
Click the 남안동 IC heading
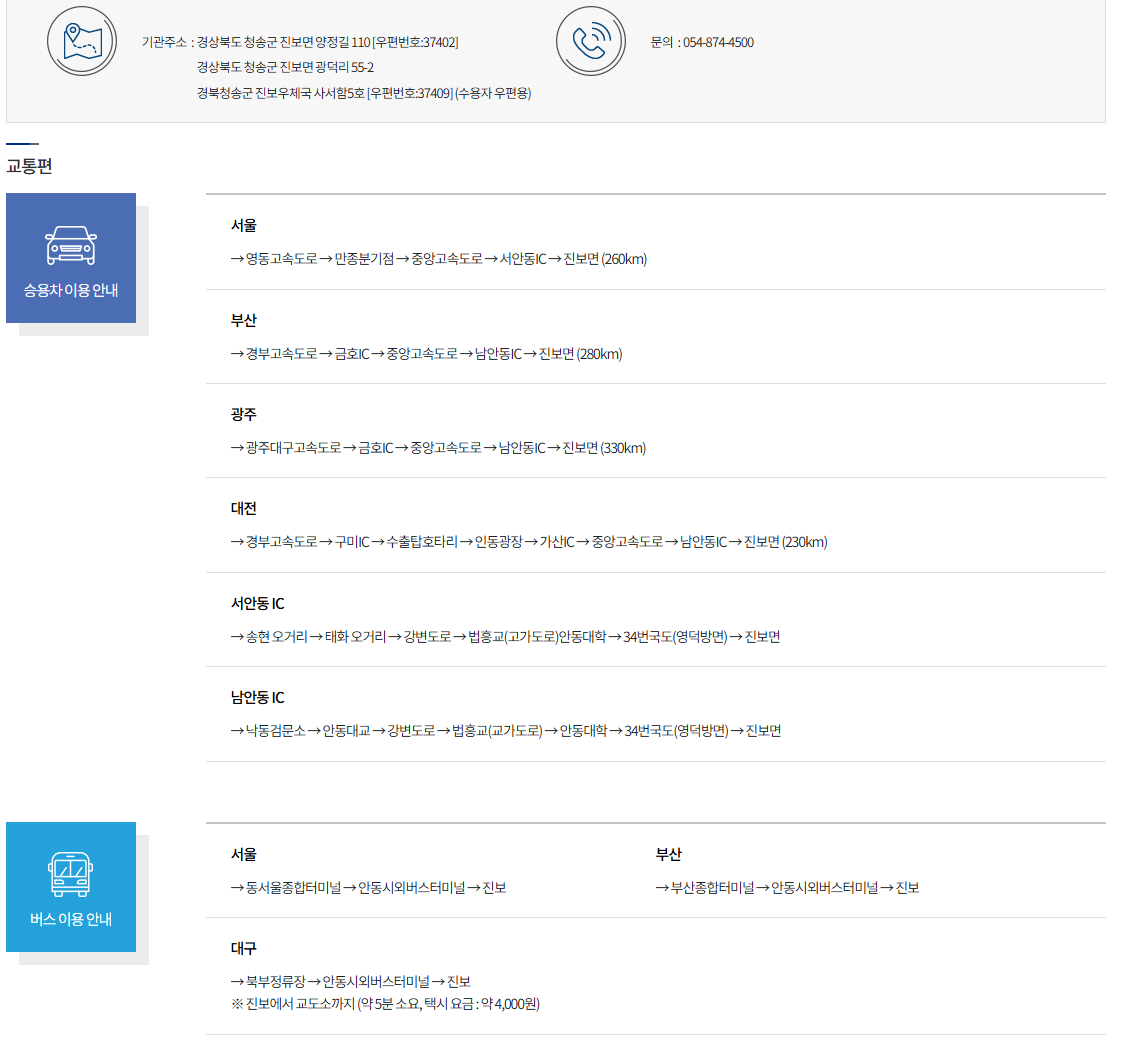(257, 698)
